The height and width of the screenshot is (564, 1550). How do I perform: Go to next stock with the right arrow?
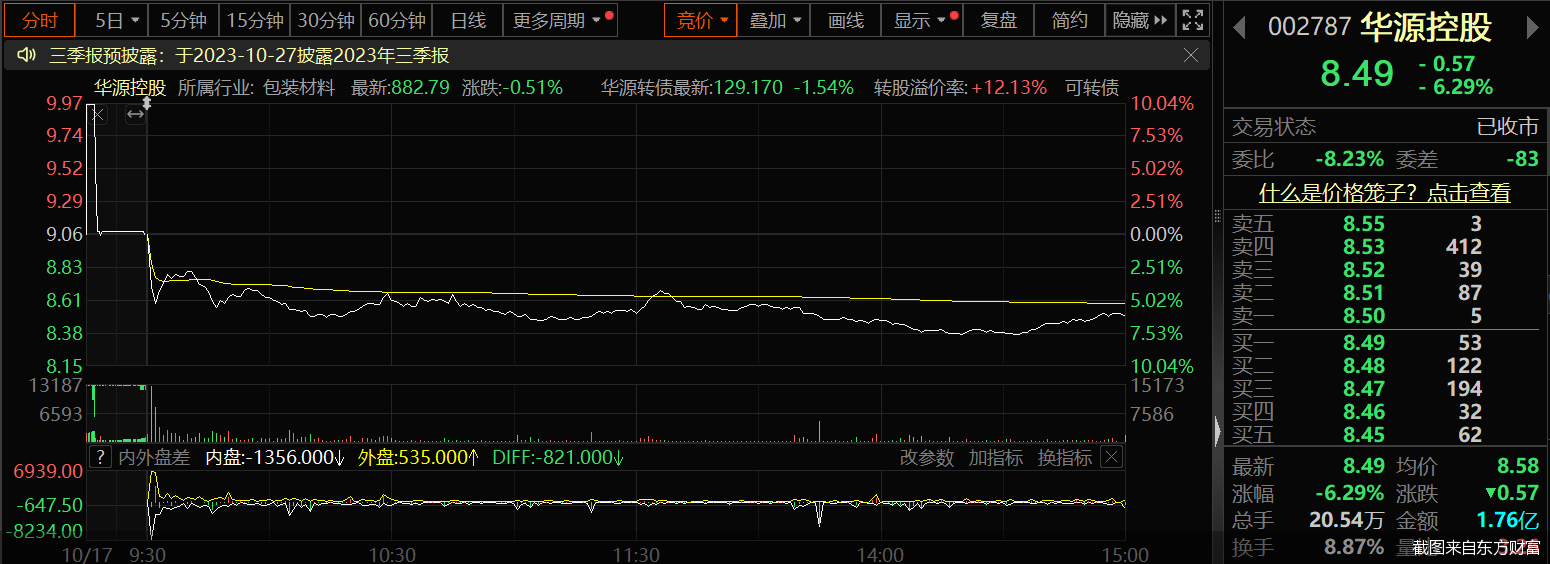1533,28
